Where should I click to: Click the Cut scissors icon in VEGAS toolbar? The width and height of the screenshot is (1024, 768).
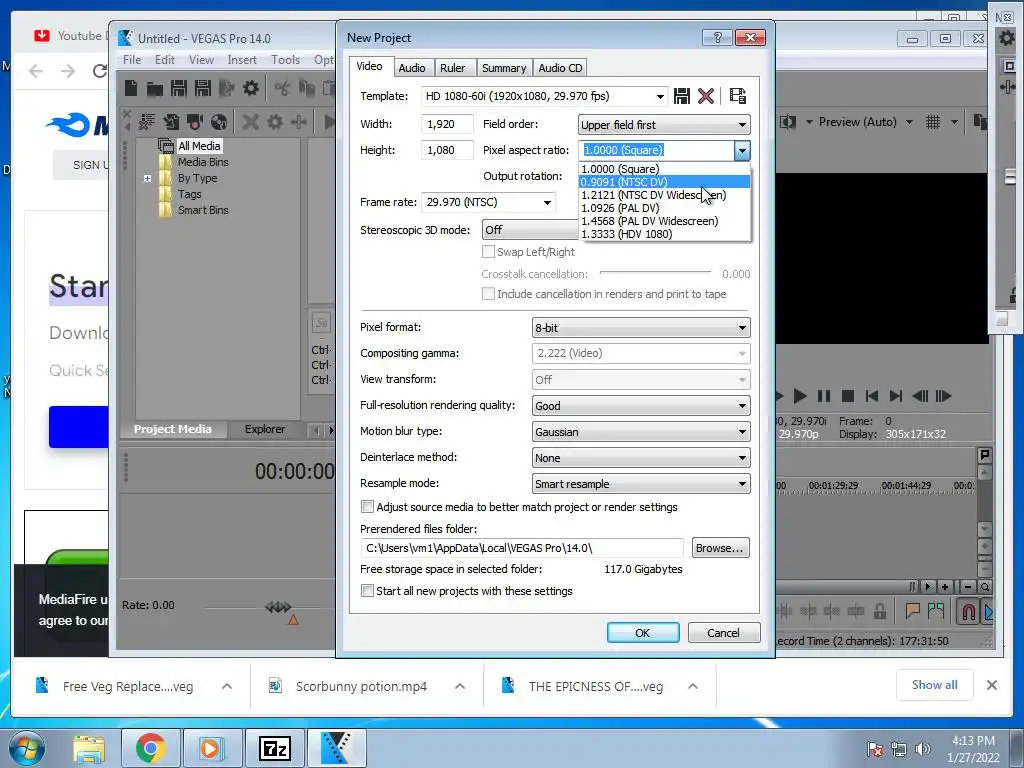point(282,88)
